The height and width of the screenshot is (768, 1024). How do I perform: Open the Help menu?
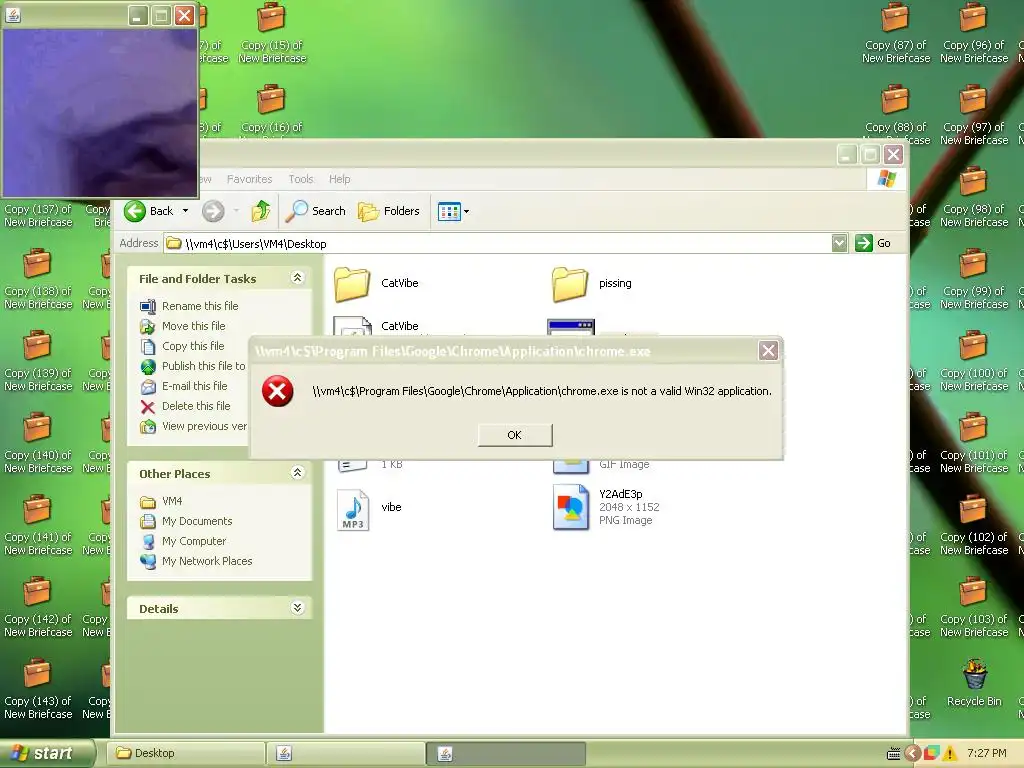tap(340, 179)
